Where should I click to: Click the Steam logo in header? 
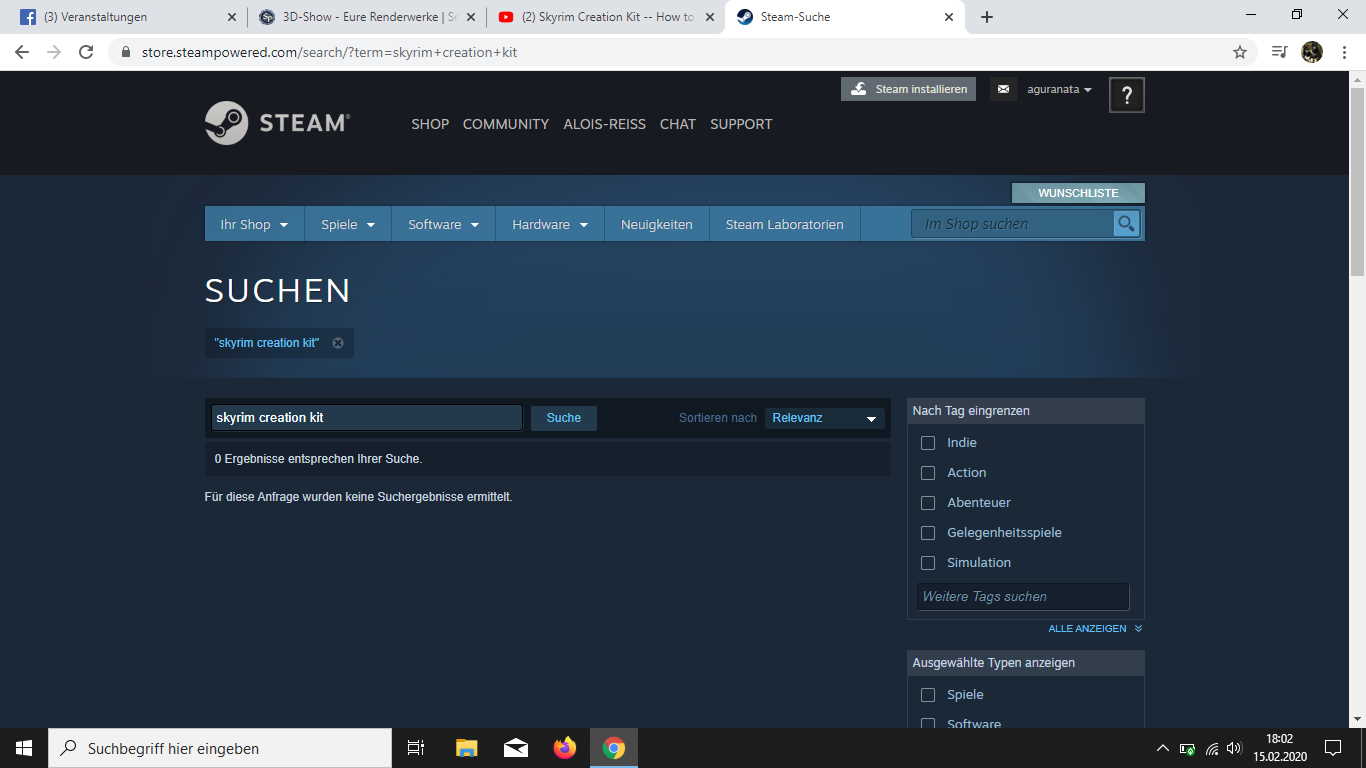[277, 123]
